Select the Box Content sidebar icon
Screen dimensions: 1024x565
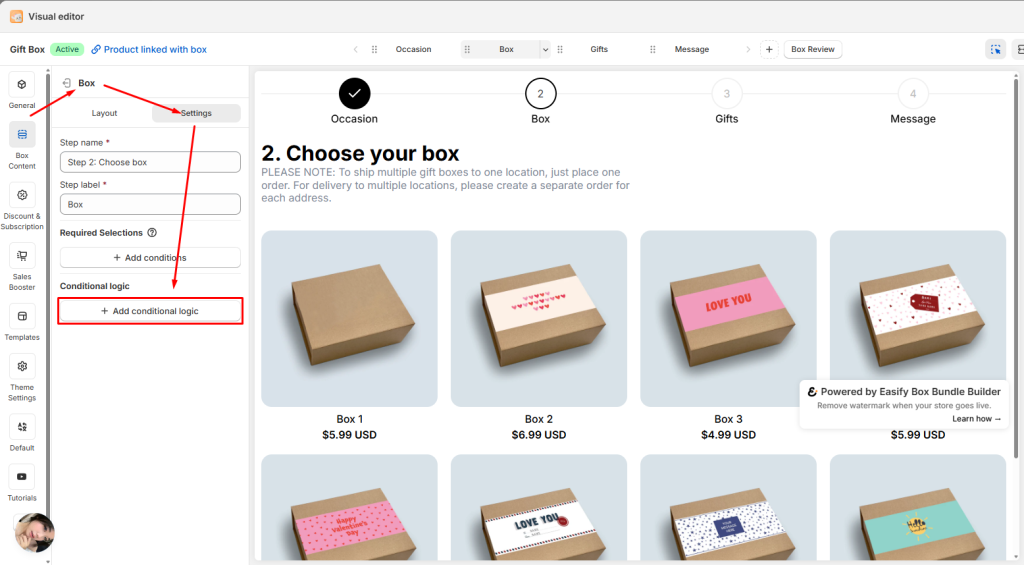coord(22,135)
